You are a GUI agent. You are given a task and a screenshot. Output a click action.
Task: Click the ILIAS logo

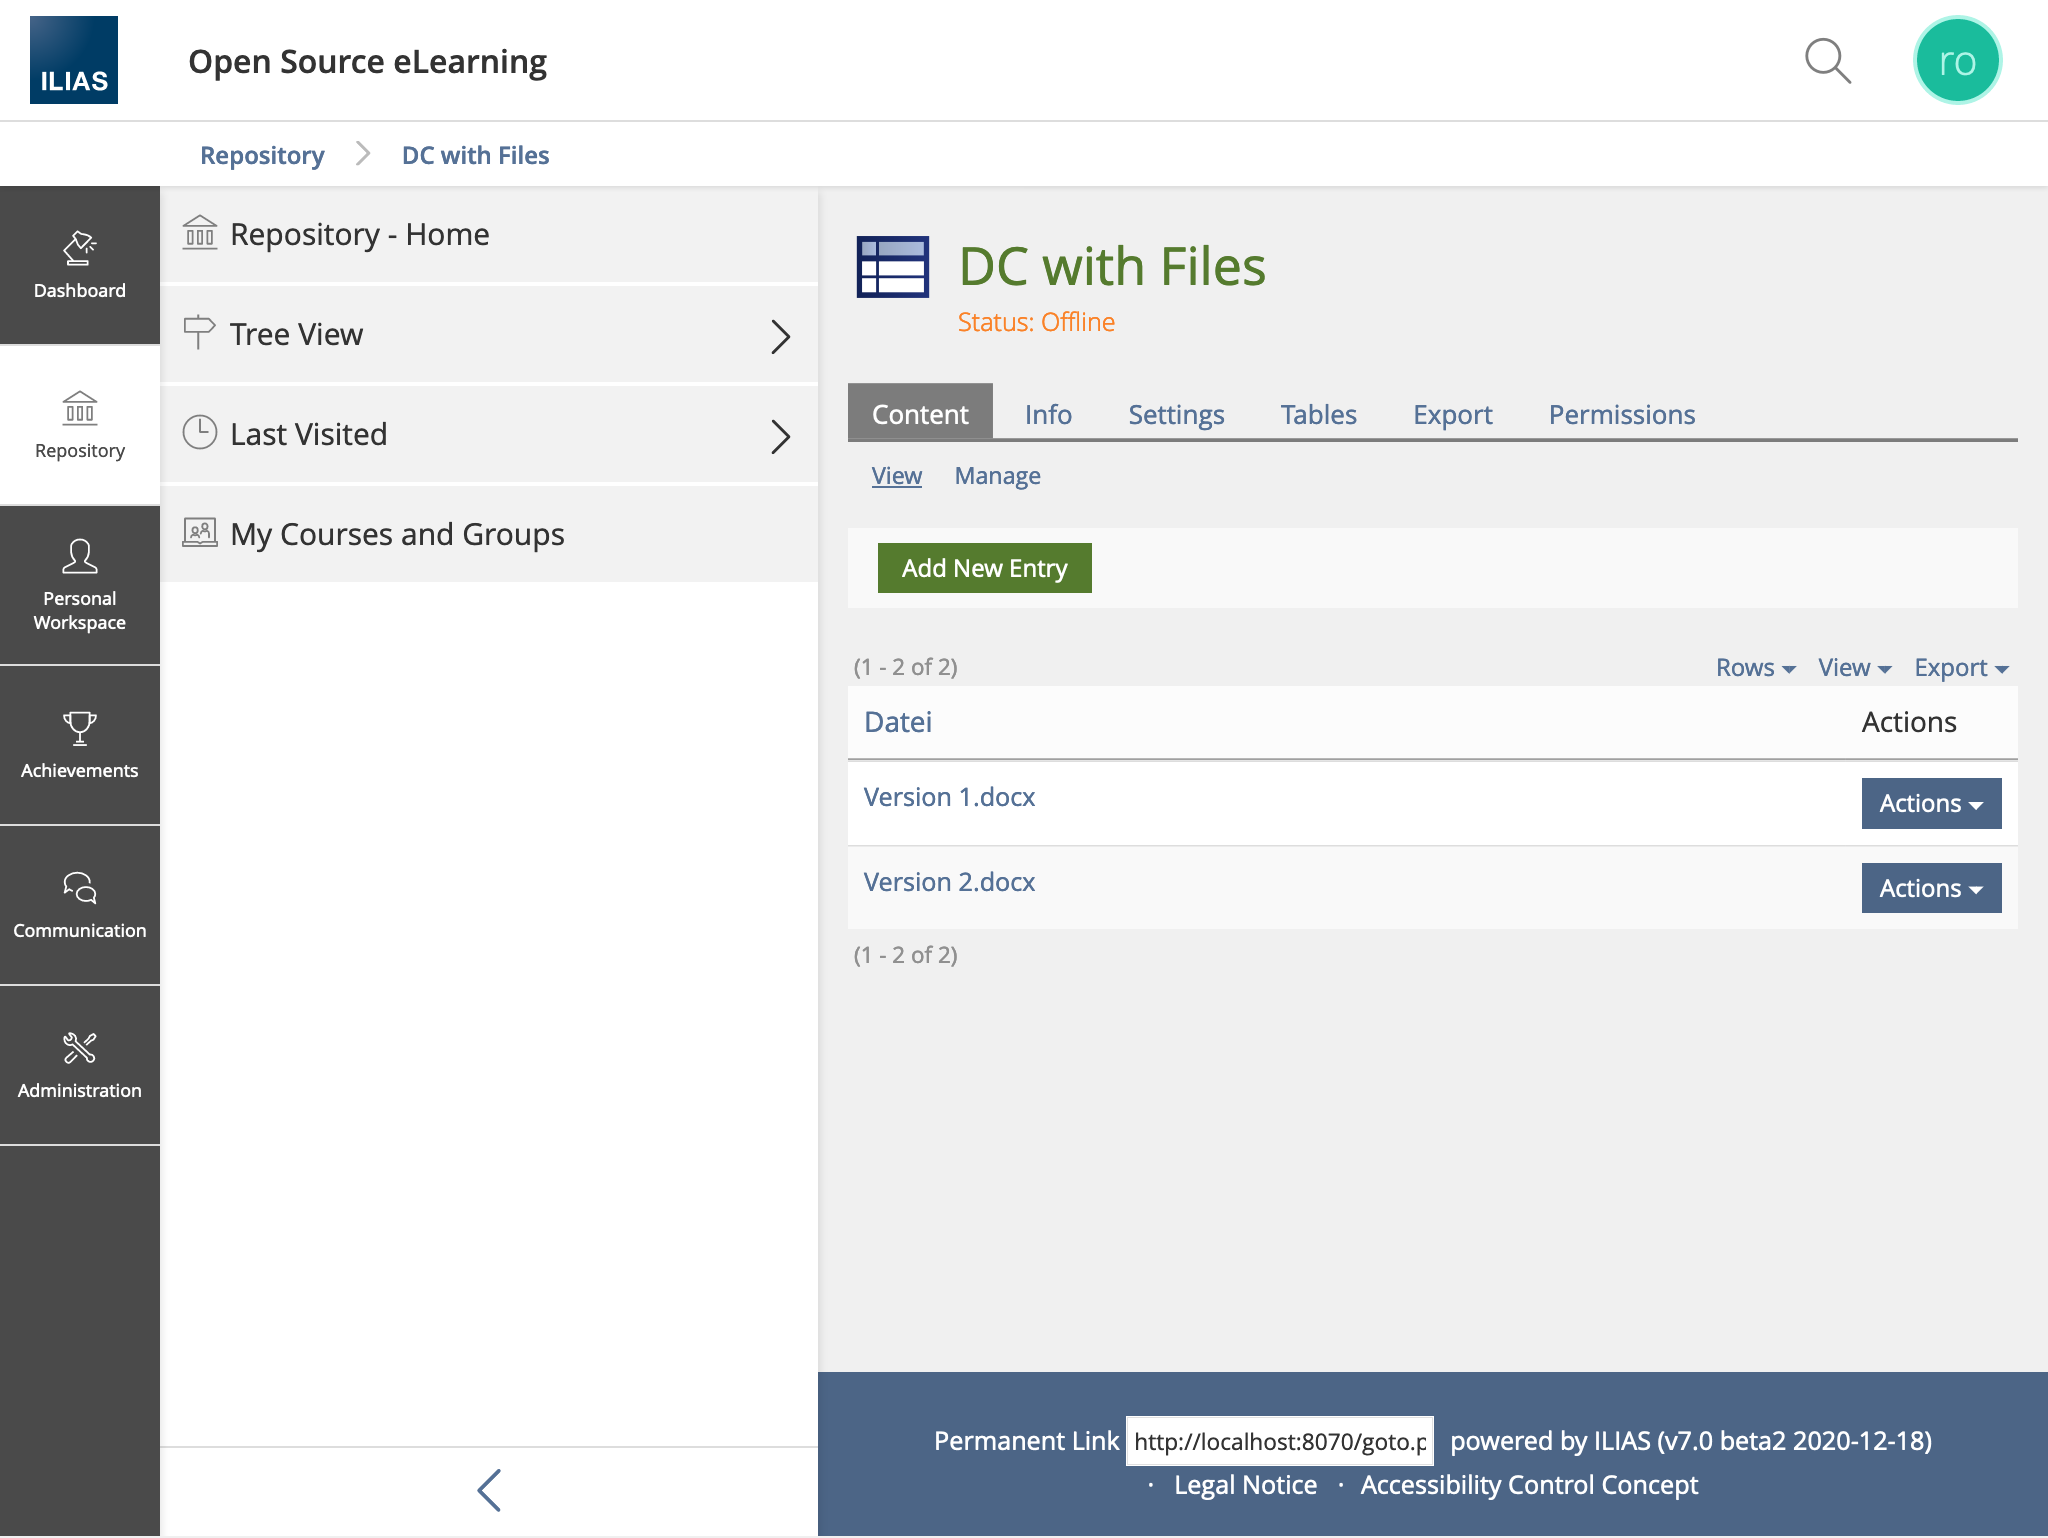[x=74, y=60]
